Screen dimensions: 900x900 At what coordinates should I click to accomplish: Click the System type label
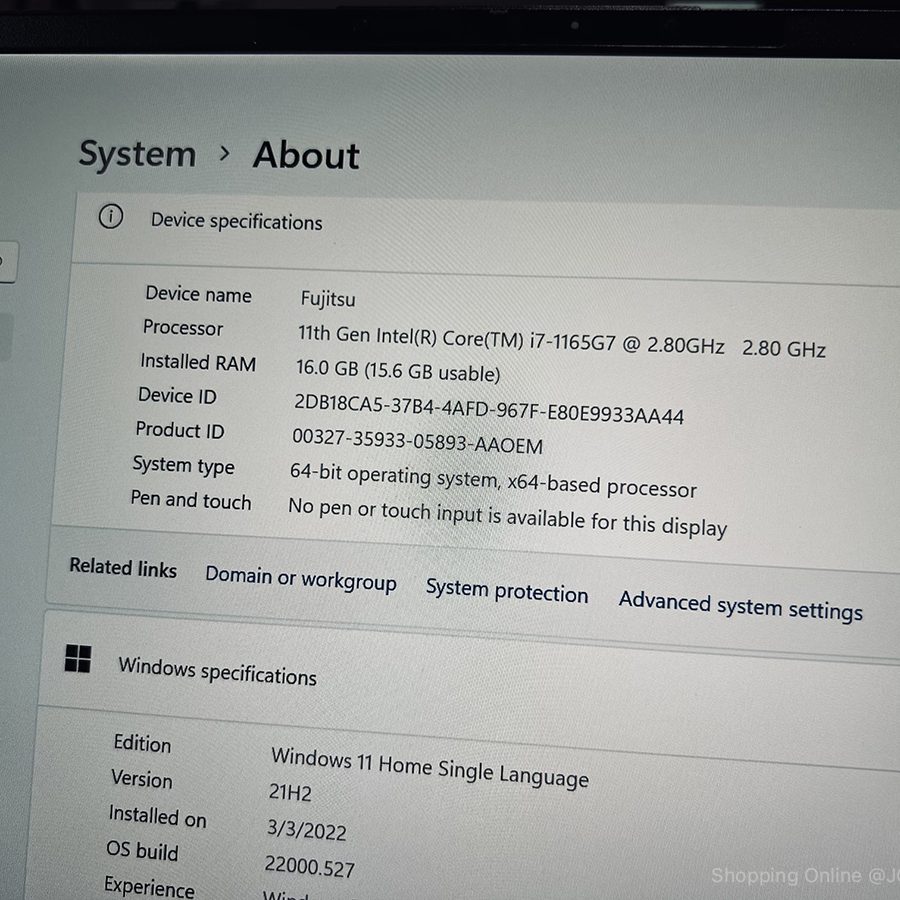tap(184, 465)
